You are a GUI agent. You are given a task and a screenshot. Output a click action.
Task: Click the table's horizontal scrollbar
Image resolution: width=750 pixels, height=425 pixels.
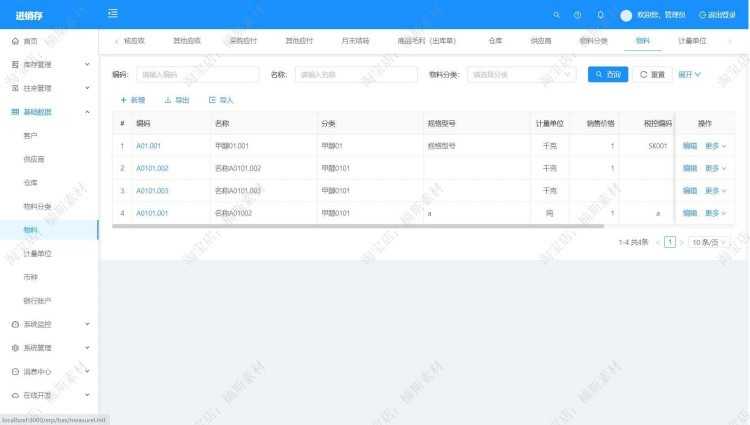(358, 226)
